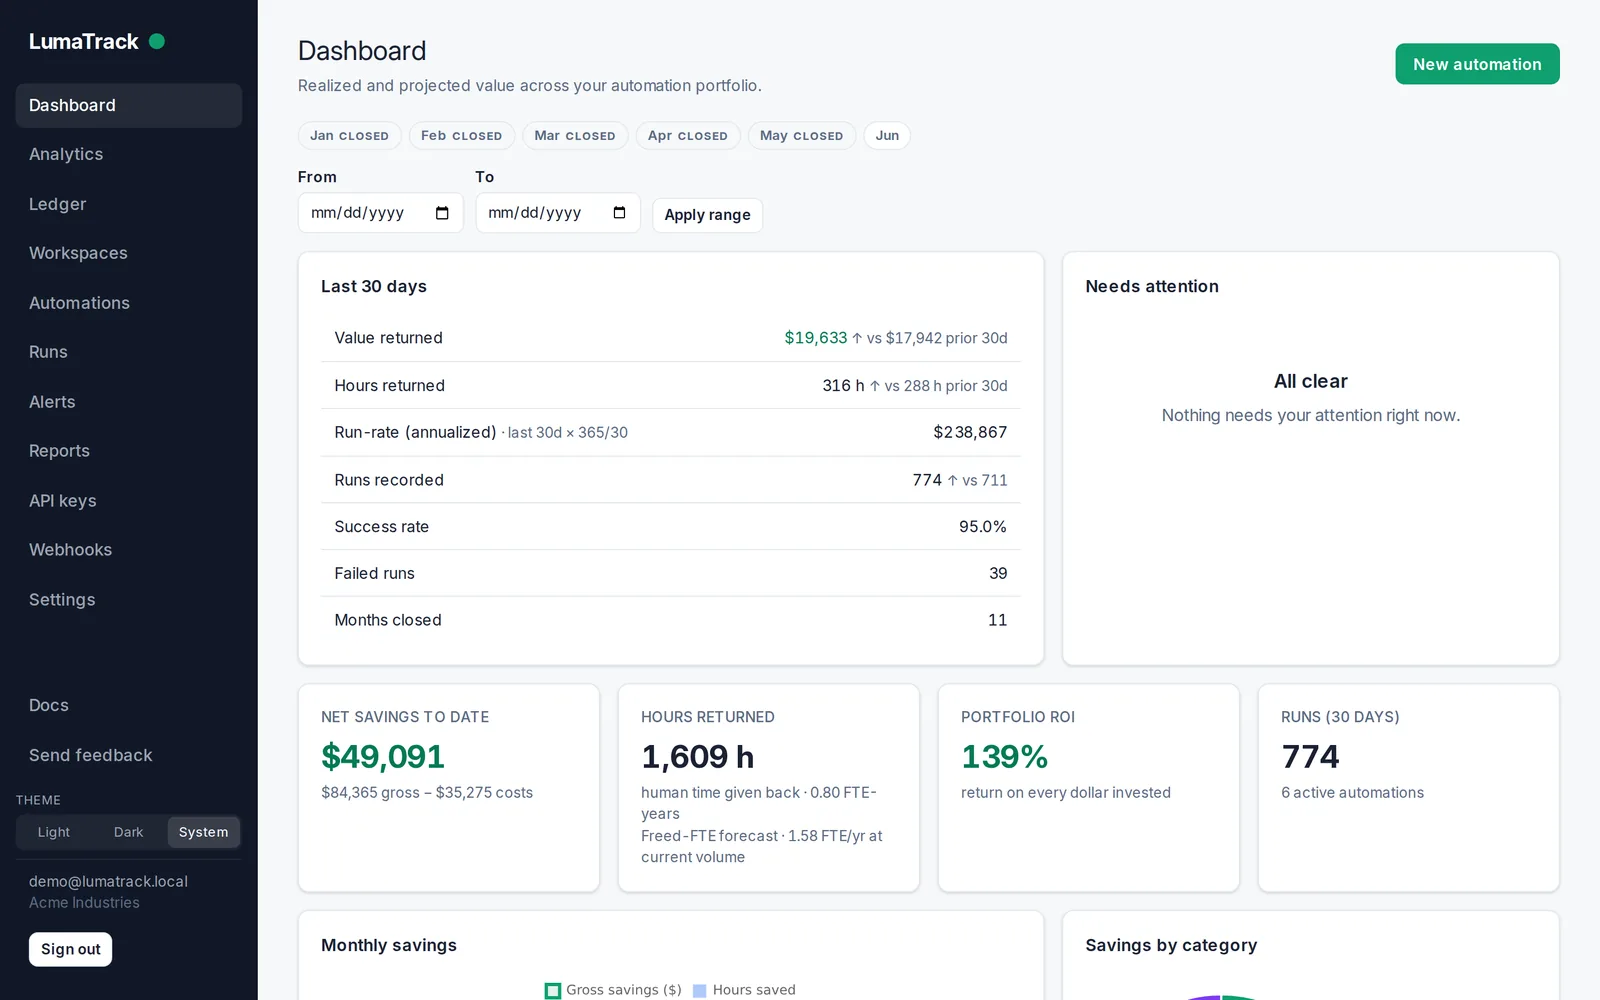Click the Sign out button
The height and width of the screenshot is (1000, 1600).
70,949
